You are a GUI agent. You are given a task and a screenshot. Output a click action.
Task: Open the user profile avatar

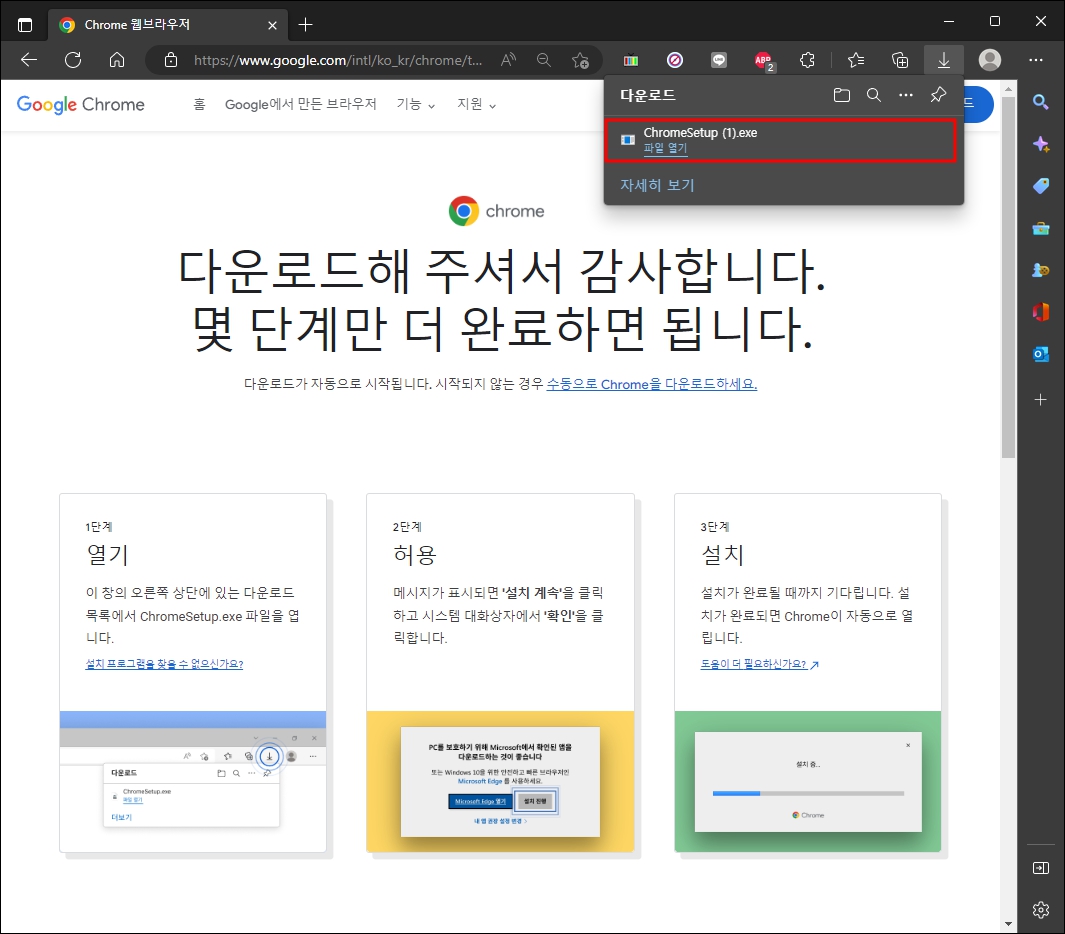pos(990,60)
